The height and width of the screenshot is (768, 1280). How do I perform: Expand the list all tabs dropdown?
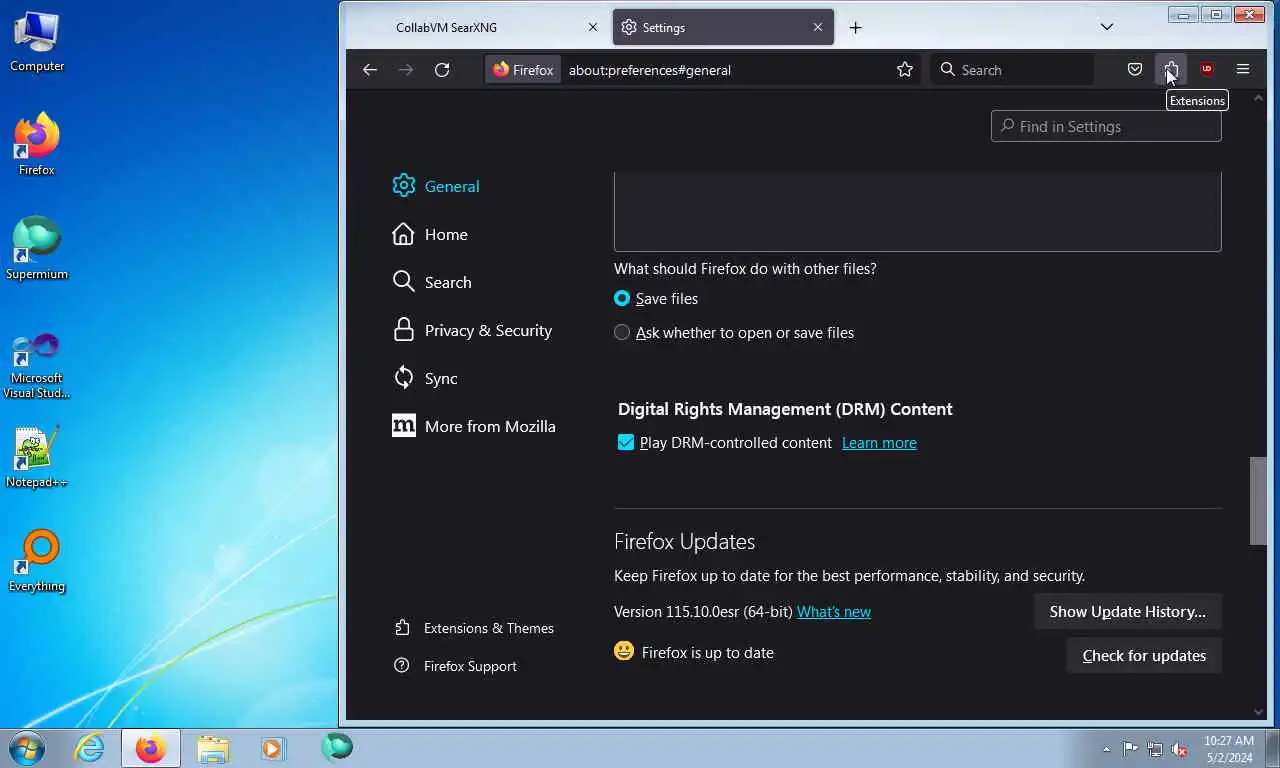[1107, 27]
